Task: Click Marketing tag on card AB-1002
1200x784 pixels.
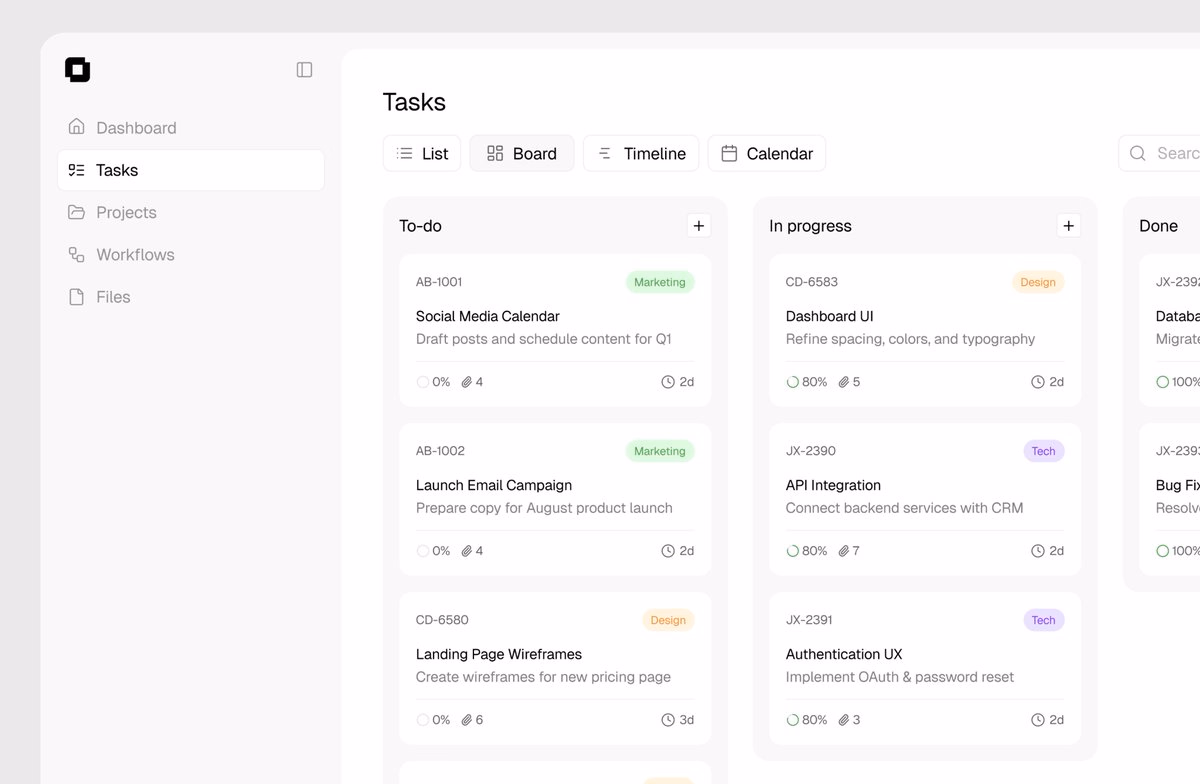Action: (x=660, y=451)
